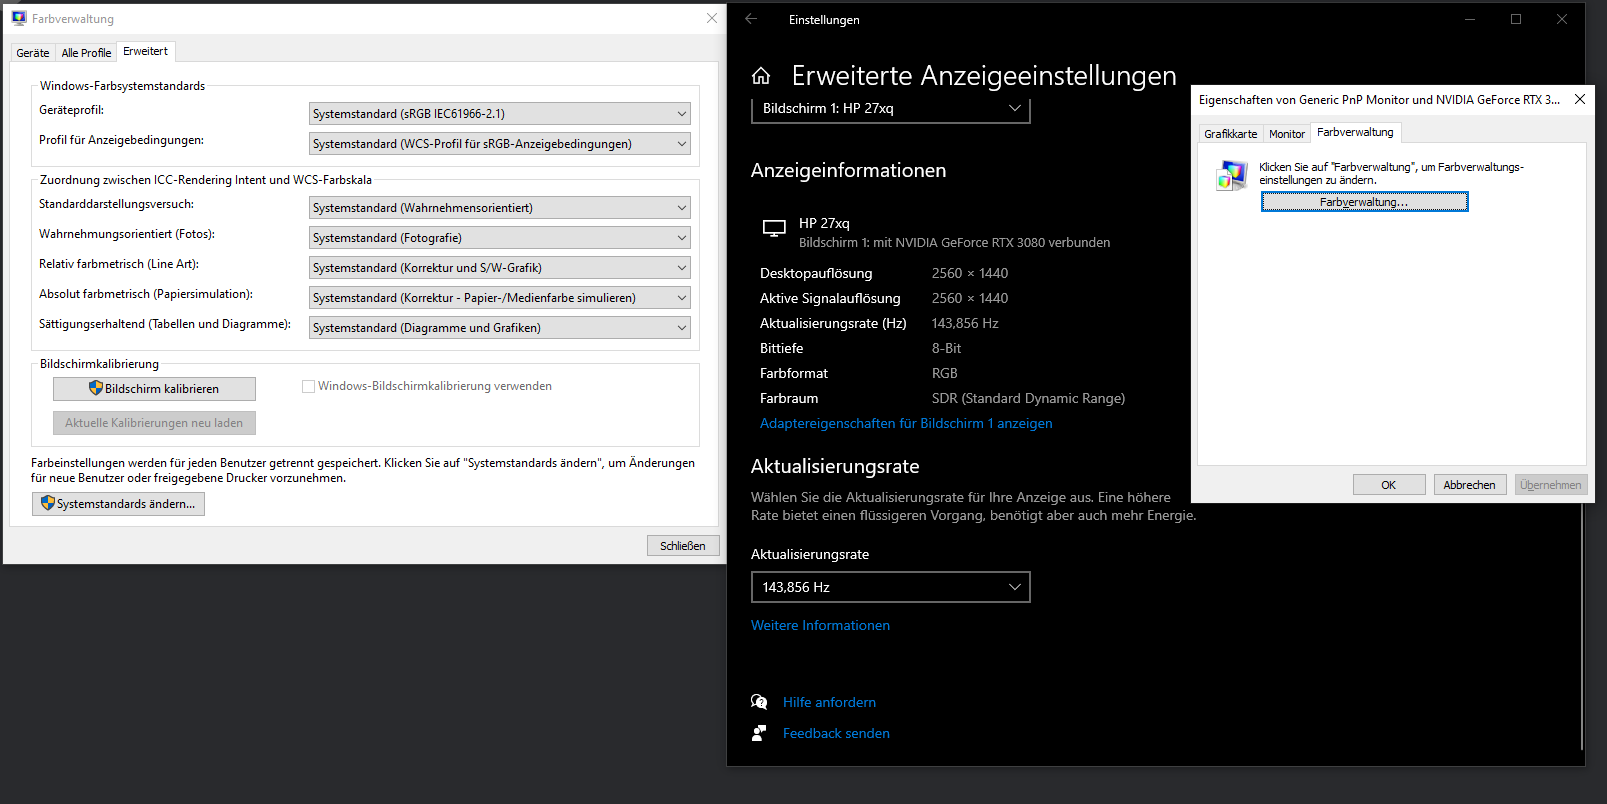This screenshot has height=804, width=1607.
Task: Open Adaptereigenschaften für Bildschirm 1 anzeigen
Action: pyautogui.click(x=906, y=423)
